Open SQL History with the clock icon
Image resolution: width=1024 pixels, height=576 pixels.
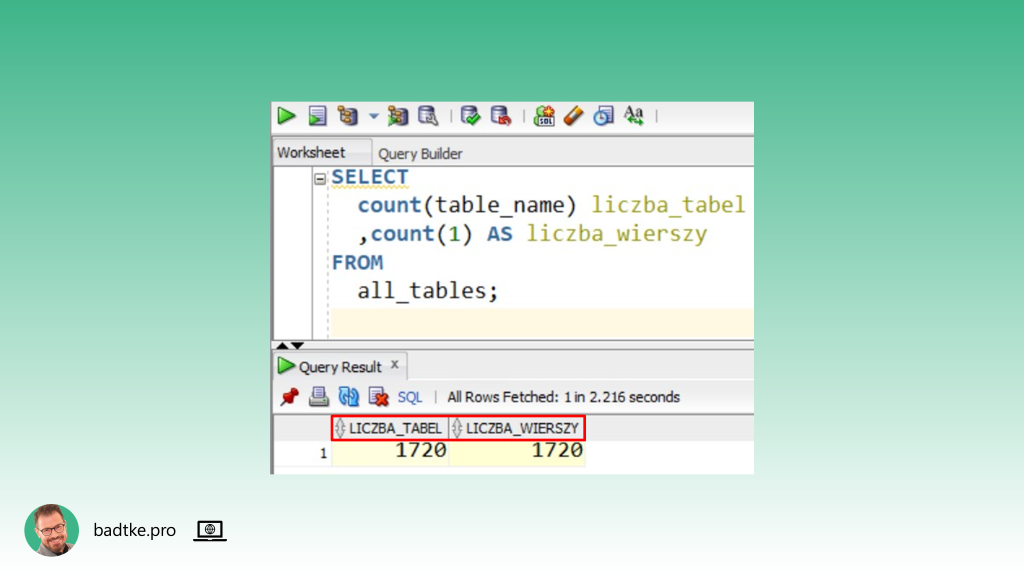click(603, 116)
